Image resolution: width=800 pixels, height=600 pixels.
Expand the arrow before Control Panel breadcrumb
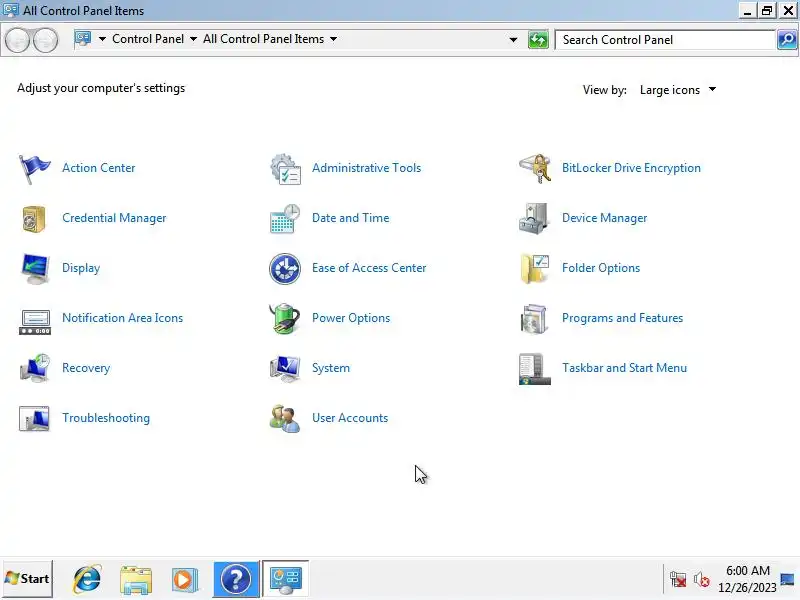[x=102, y=39]
